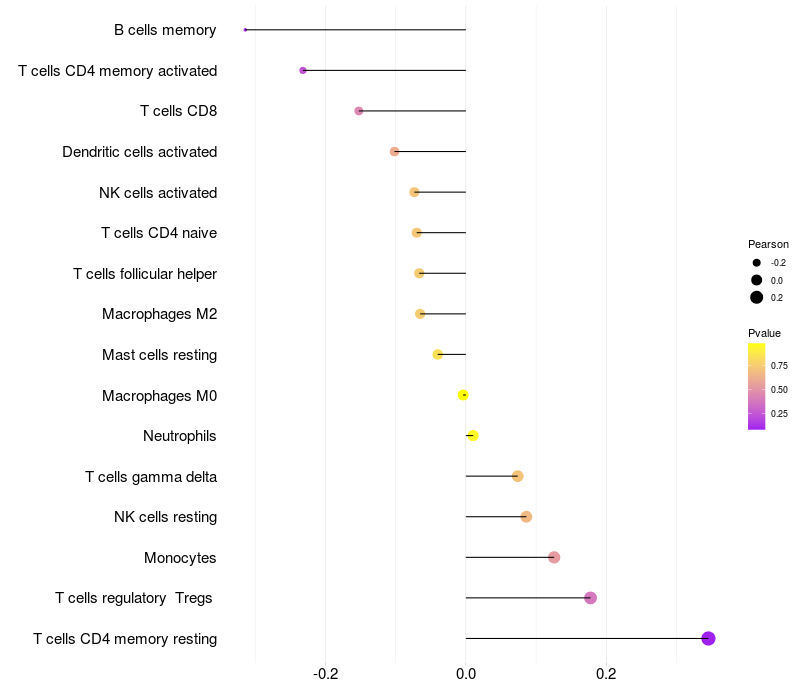Select the T cells regulatory Tregs dot

[x=590, y=597]
